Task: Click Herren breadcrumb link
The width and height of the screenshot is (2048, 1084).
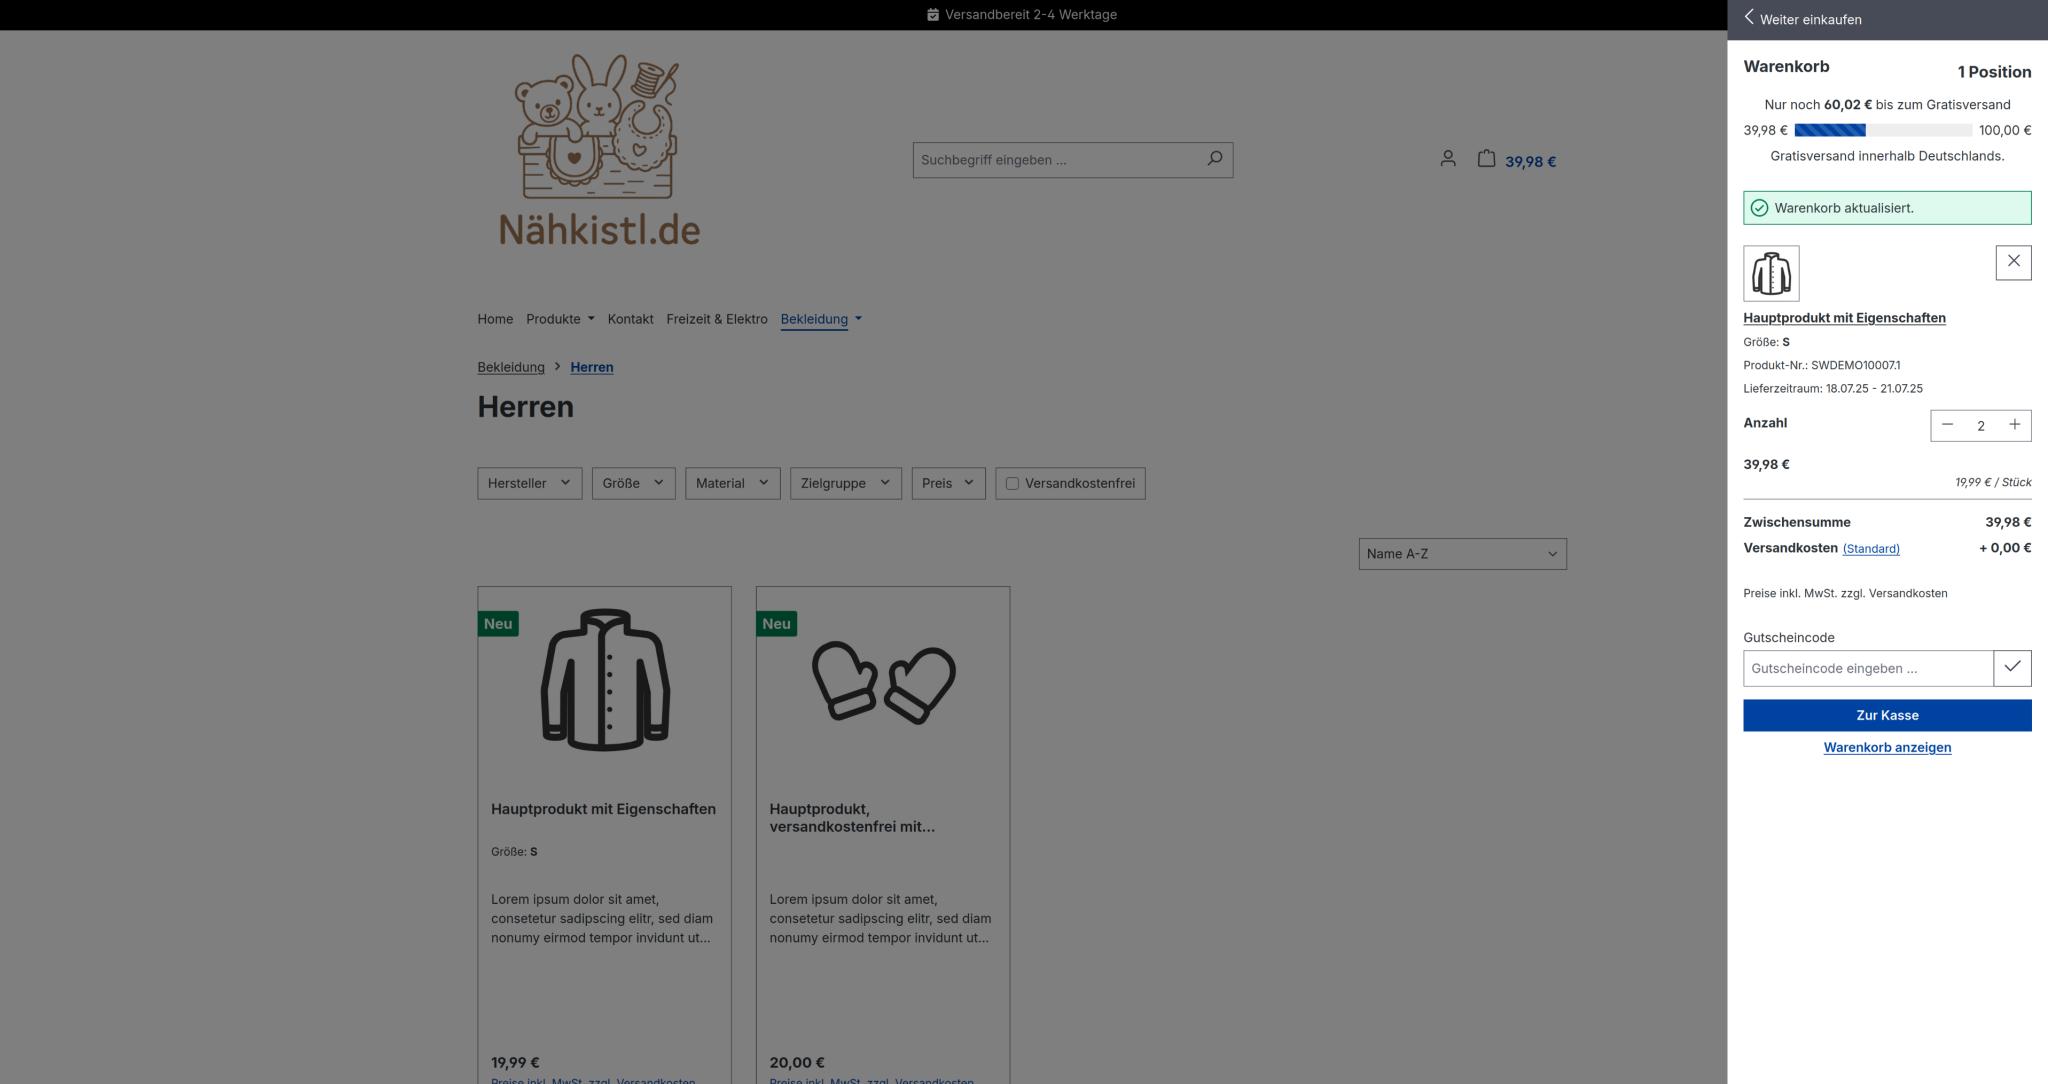Action: click(592, 367)
